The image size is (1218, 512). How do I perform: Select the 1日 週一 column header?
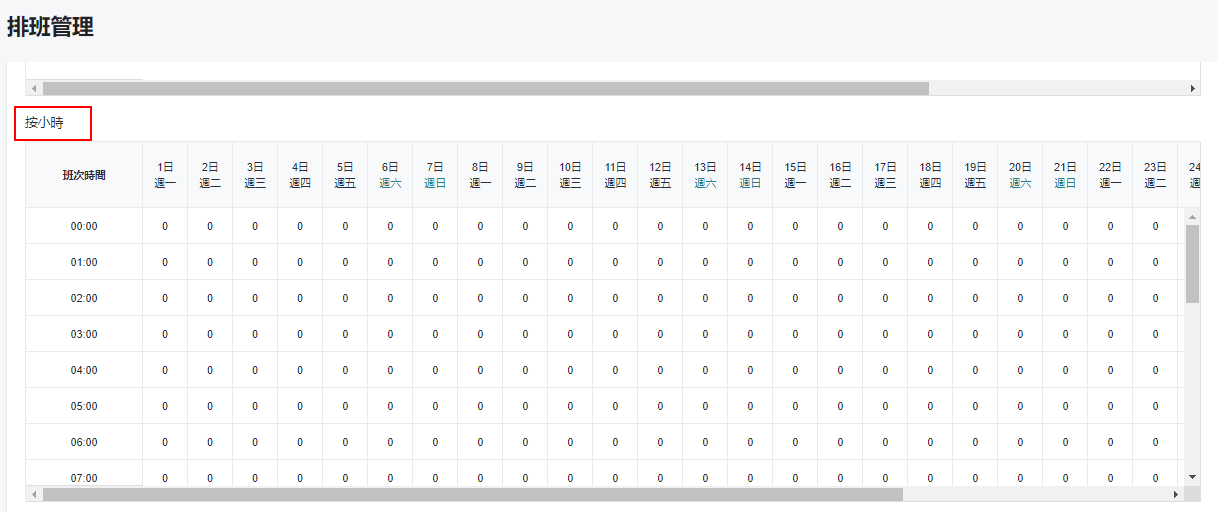pyautogui.click(x=165, y=175)
